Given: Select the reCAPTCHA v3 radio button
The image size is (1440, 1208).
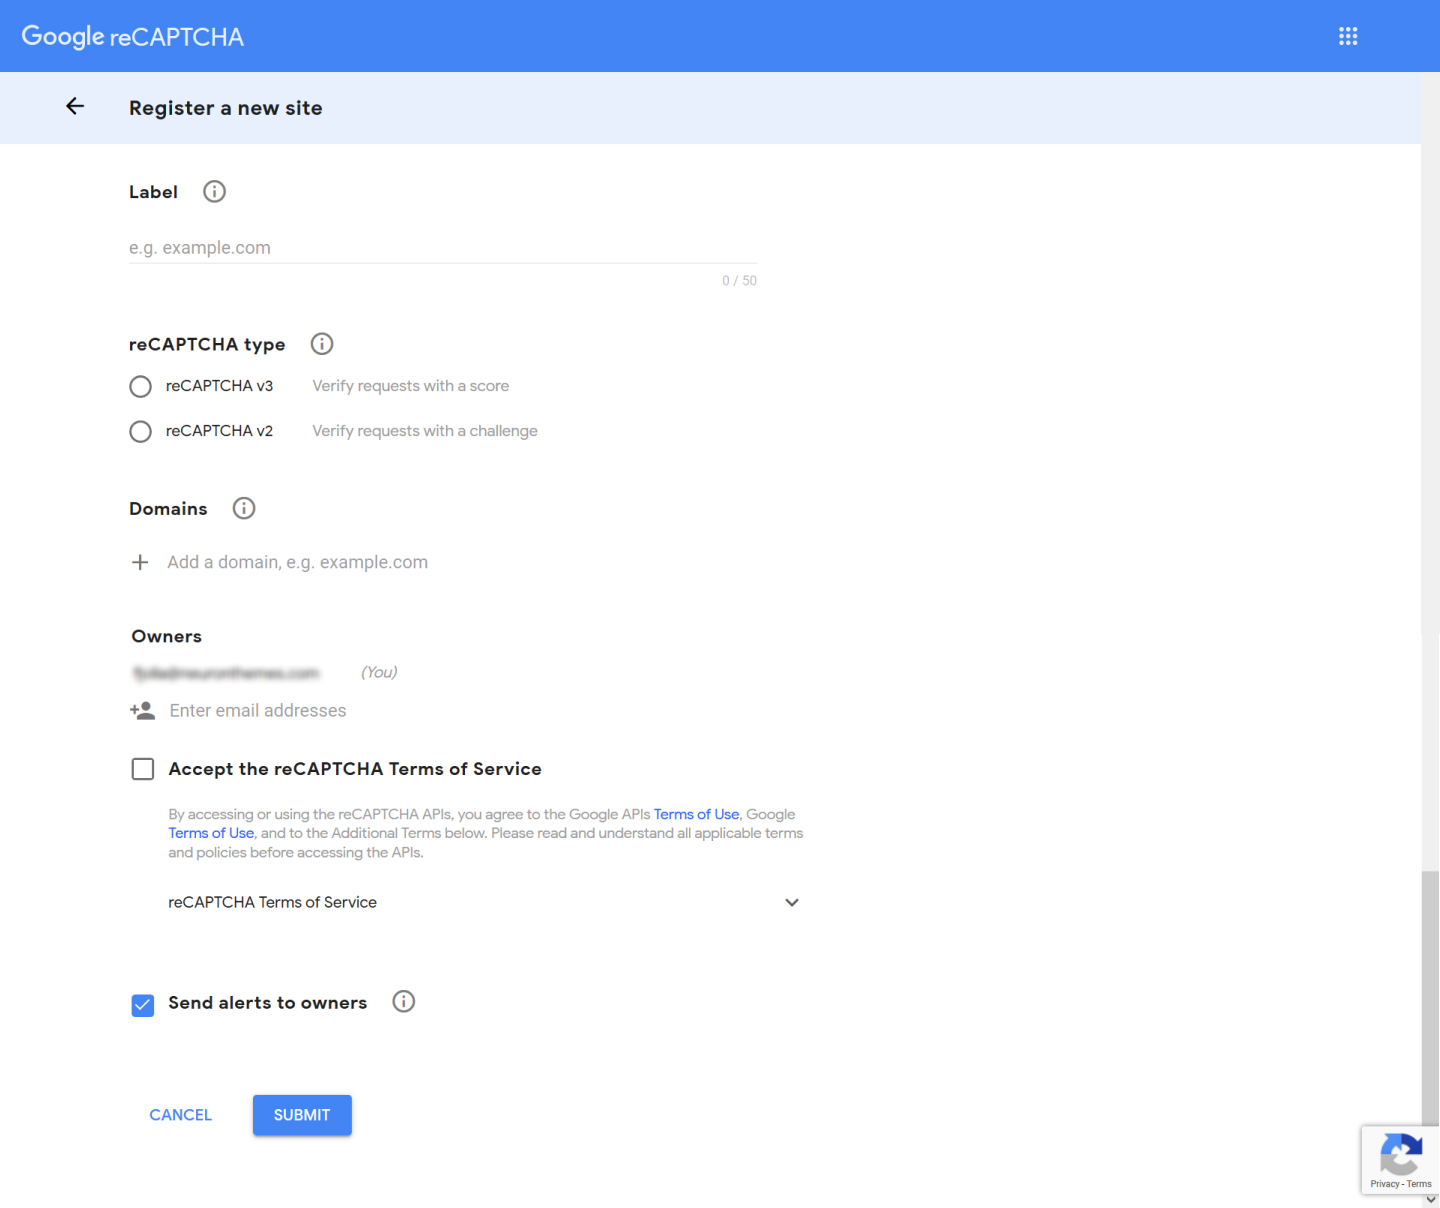Looking at the screenshot, I should tap(141, 386).
